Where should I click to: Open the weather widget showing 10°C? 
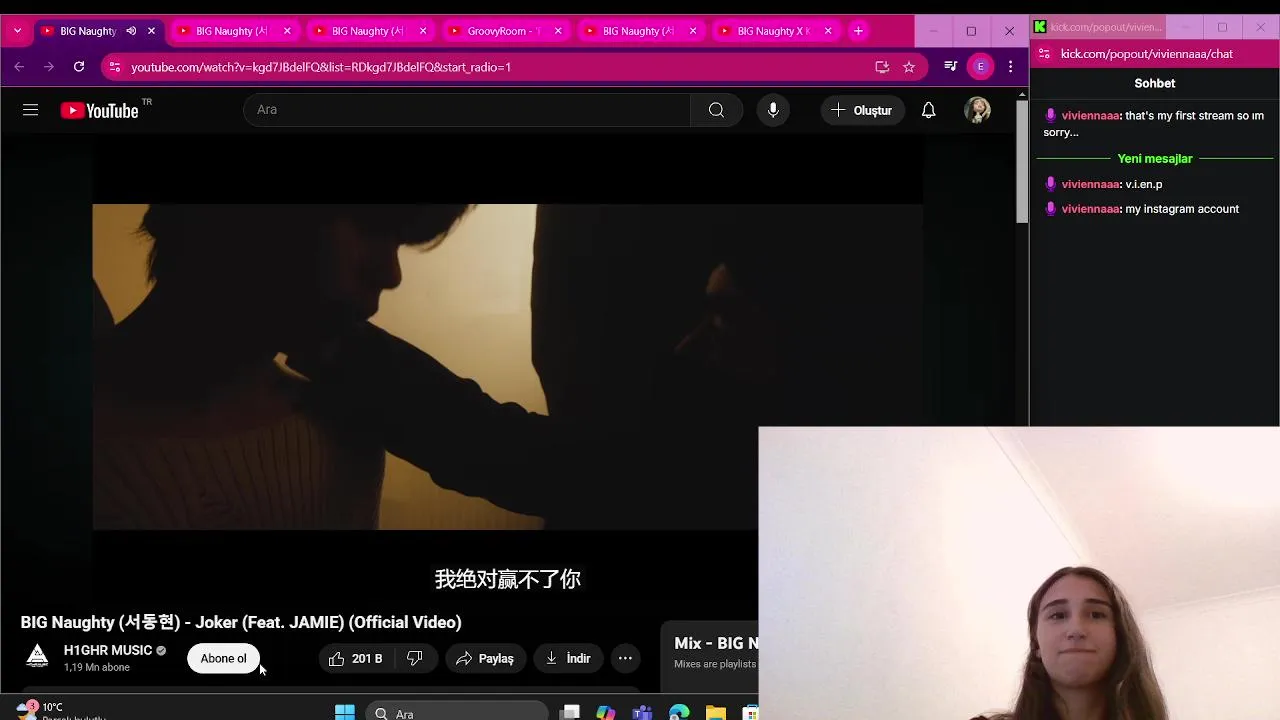coord(60,711)
